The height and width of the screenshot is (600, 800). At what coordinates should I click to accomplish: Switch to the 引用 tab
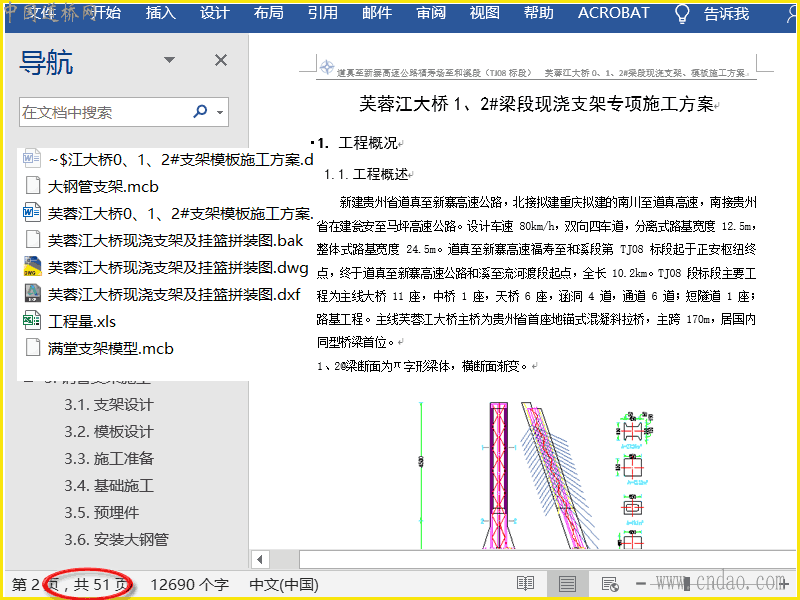tap(323, 13)
